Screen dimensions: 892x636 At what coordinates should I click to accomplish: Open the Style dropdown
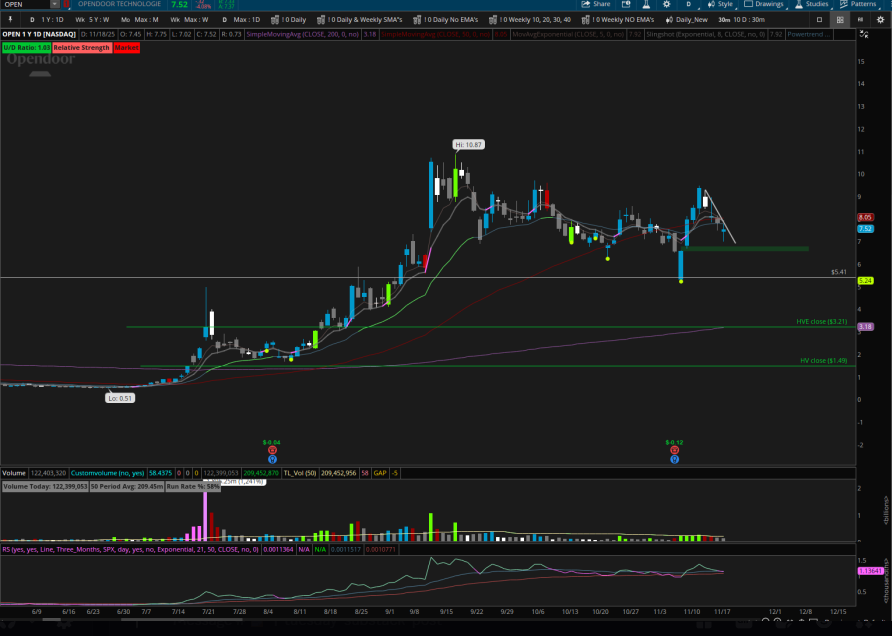[x=720, y=4]
